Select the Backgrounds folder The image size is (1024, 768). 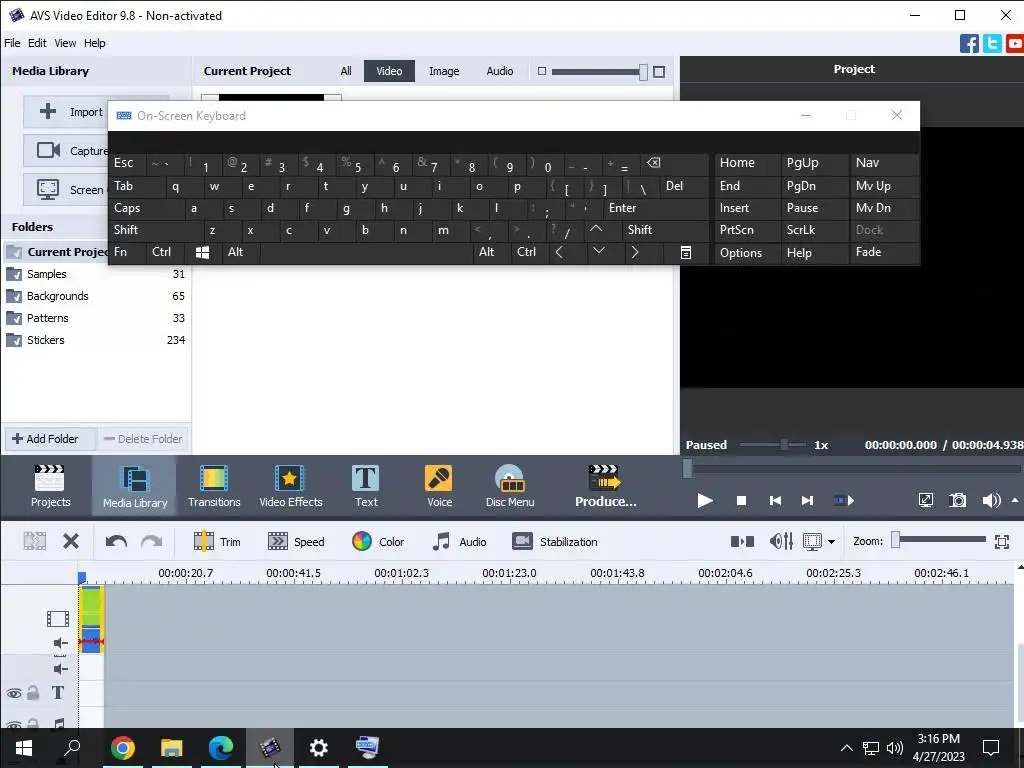click(x=95, y=296)
